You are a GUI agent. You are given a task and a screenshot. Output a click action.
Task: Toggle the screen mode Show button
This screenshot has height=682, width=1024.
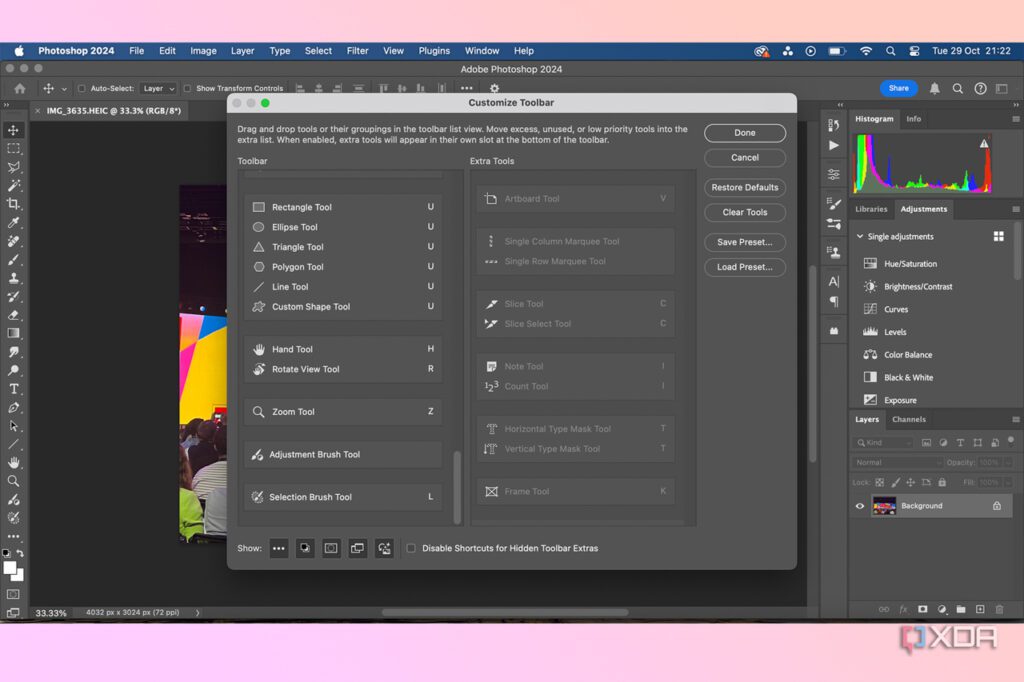357,548
